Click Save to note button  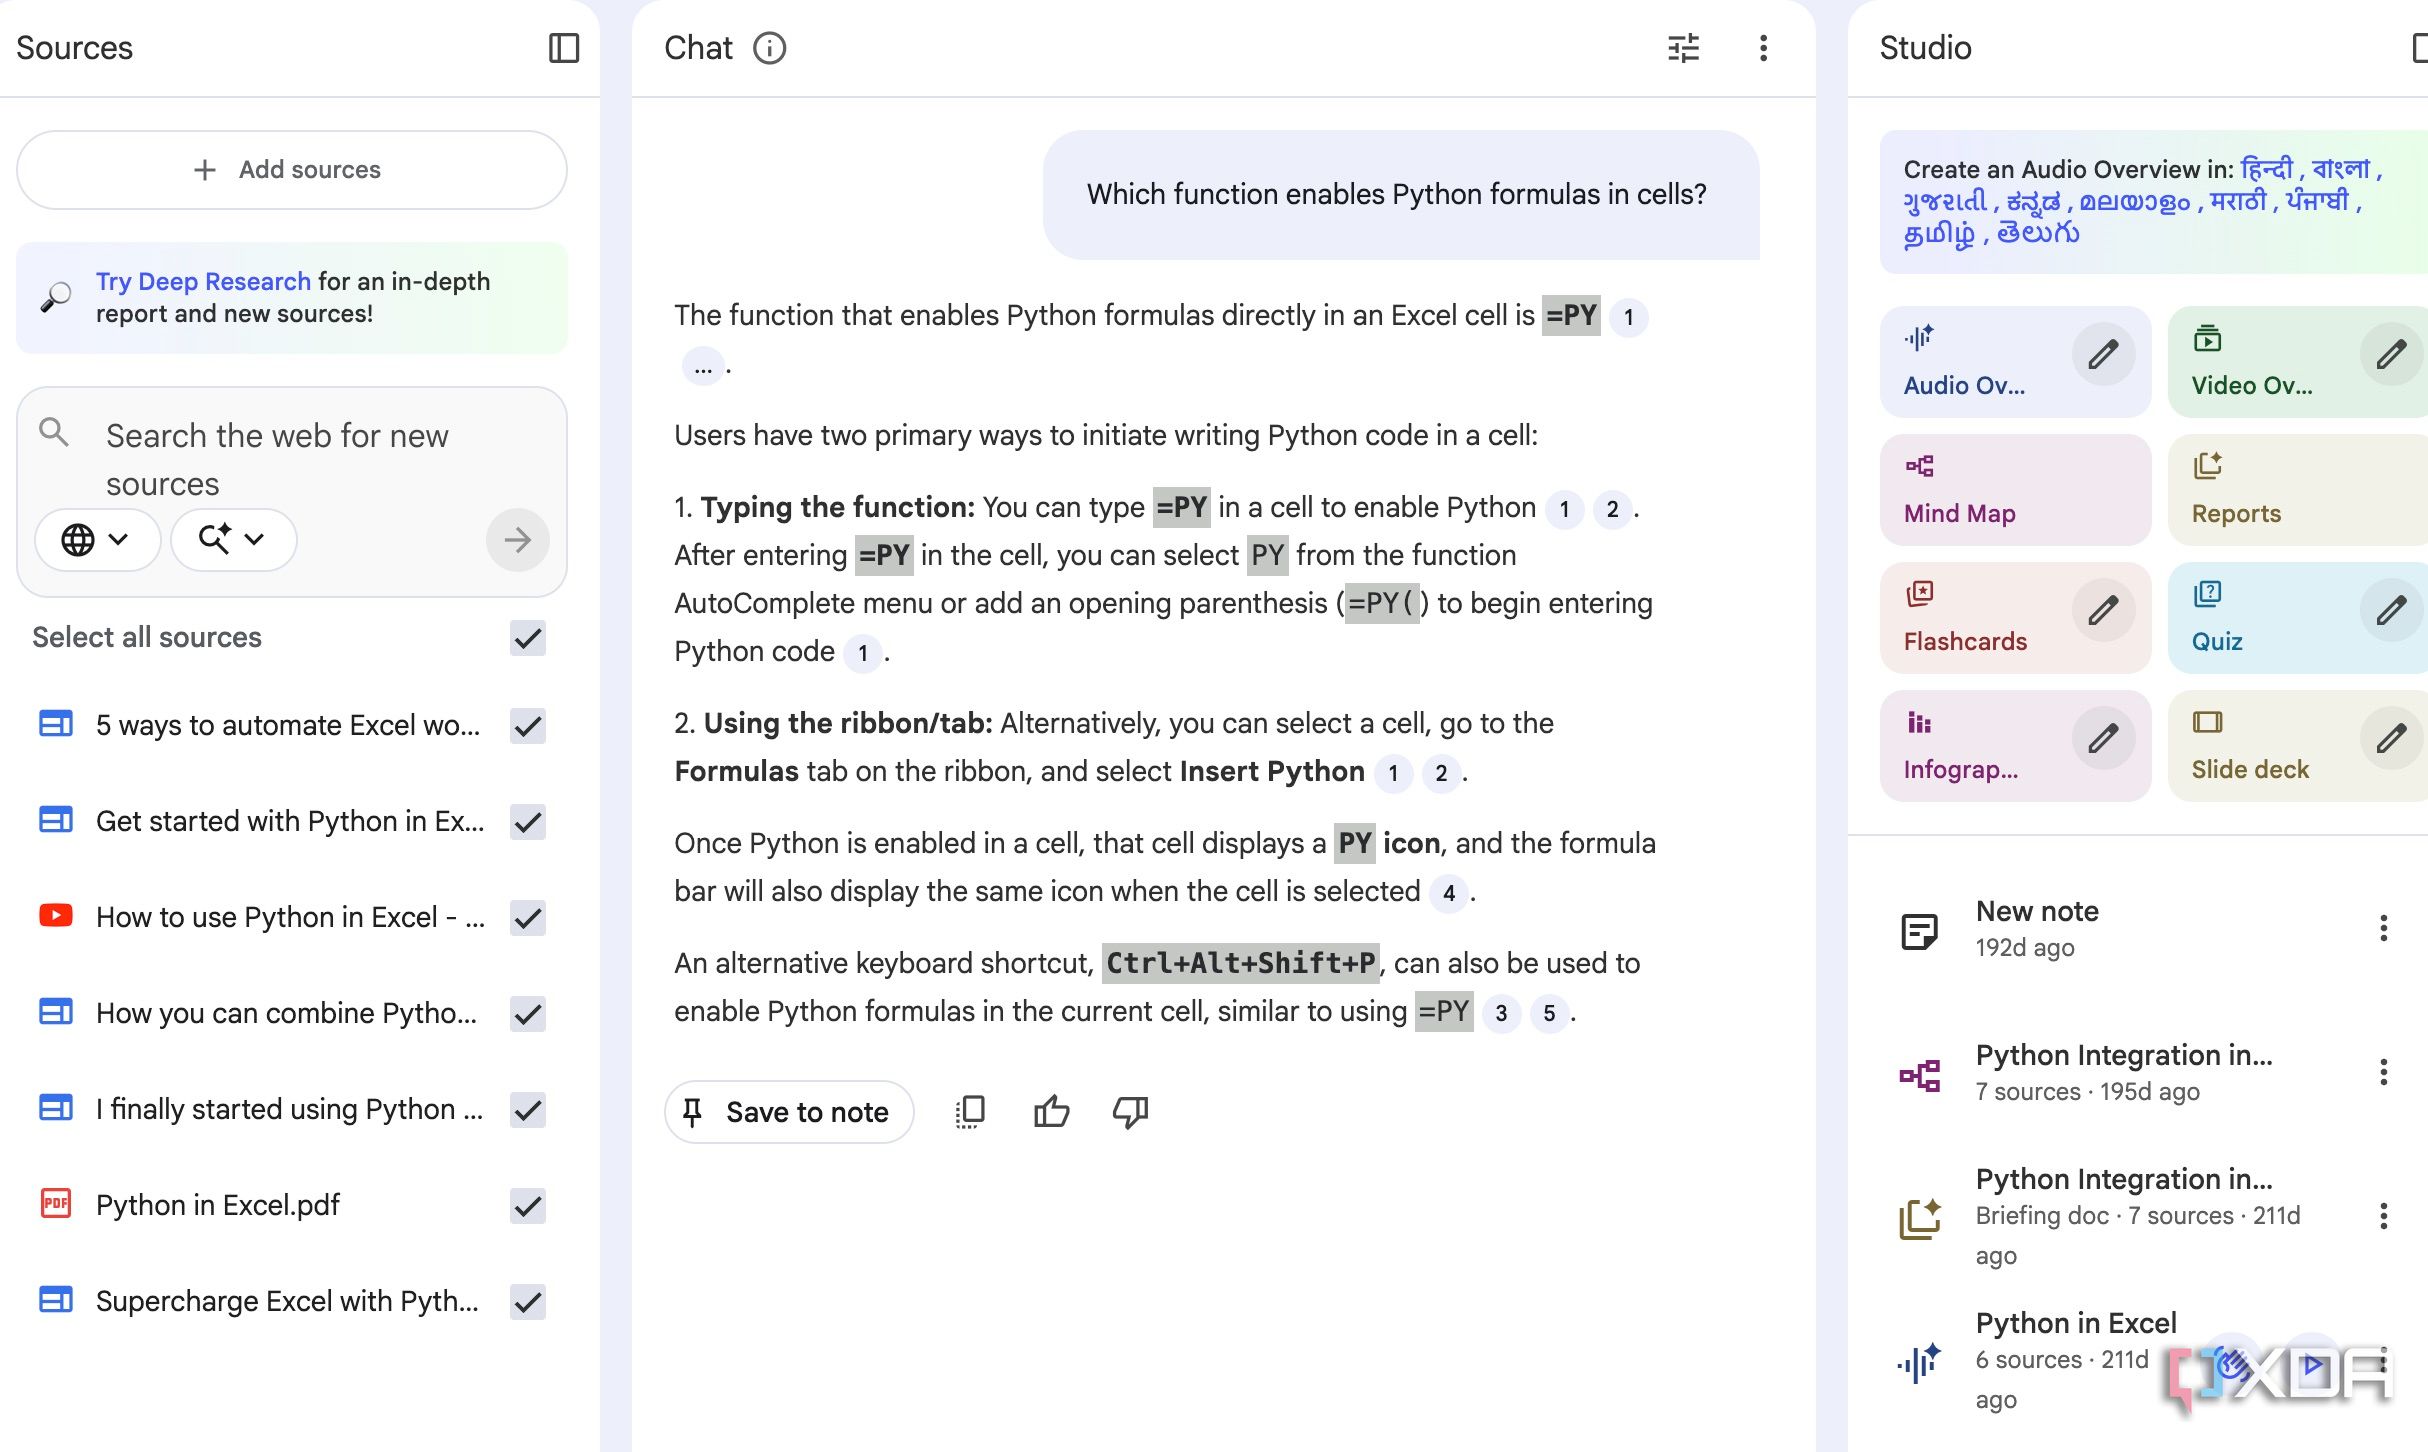788,1112
